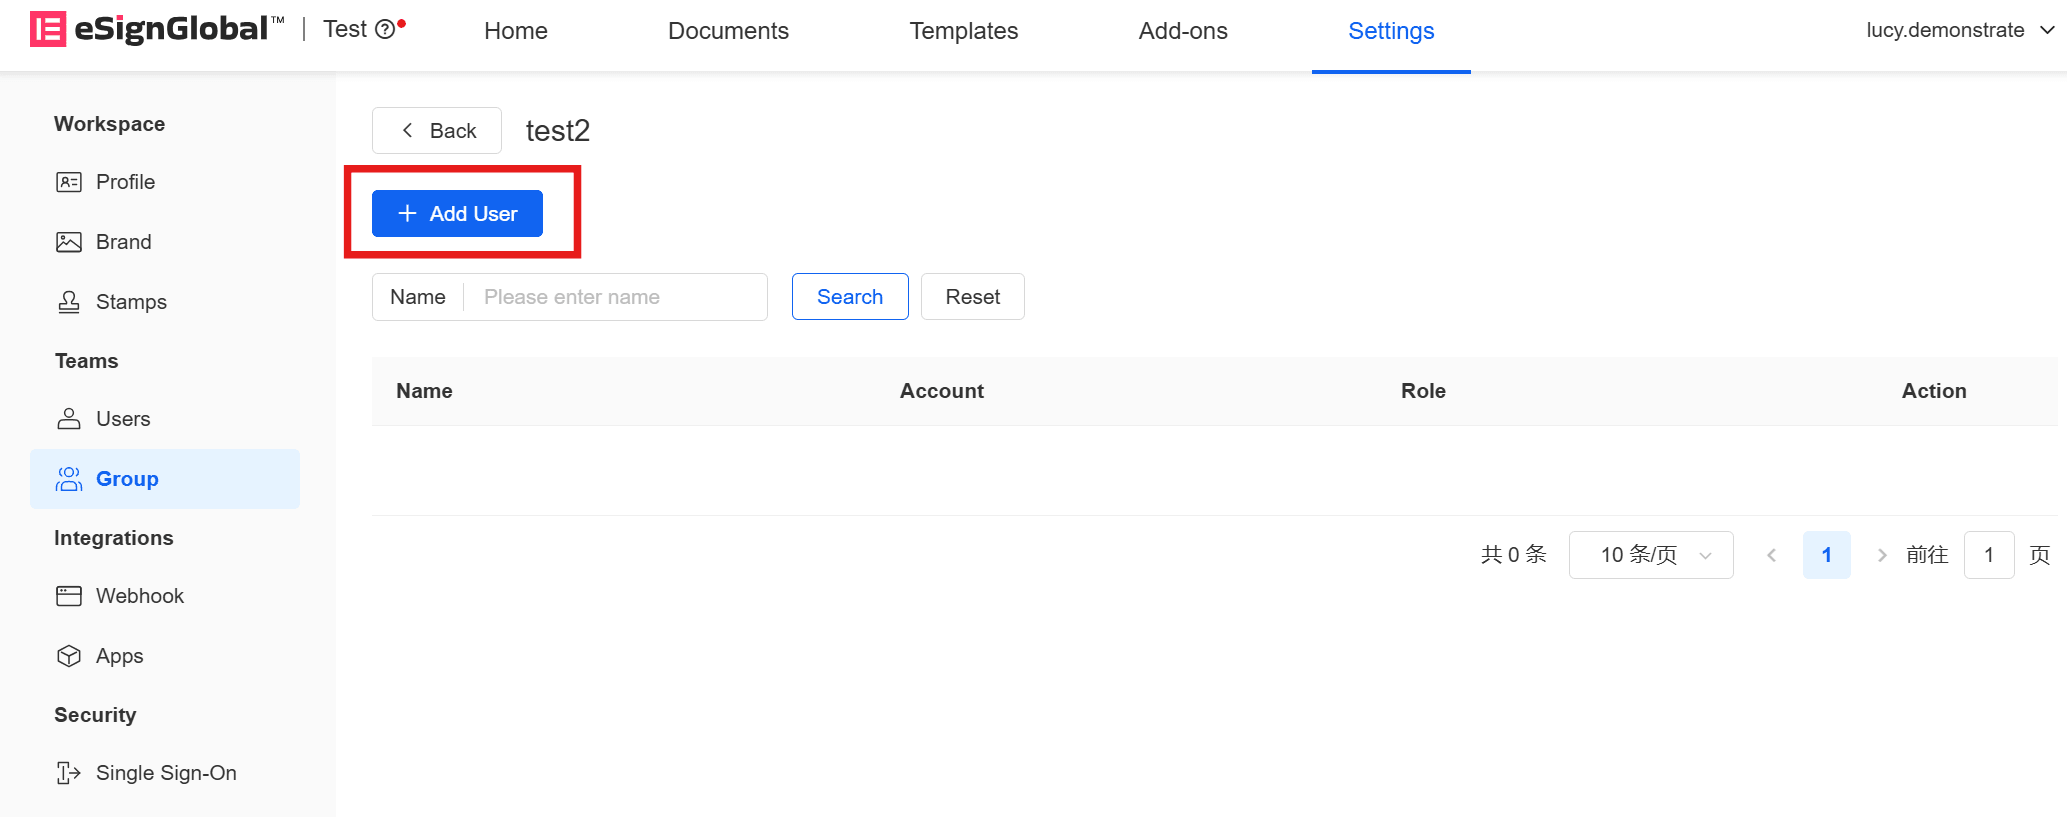Go back using the Back button
Screen dimensions: 2067x817
click(437, 131)
